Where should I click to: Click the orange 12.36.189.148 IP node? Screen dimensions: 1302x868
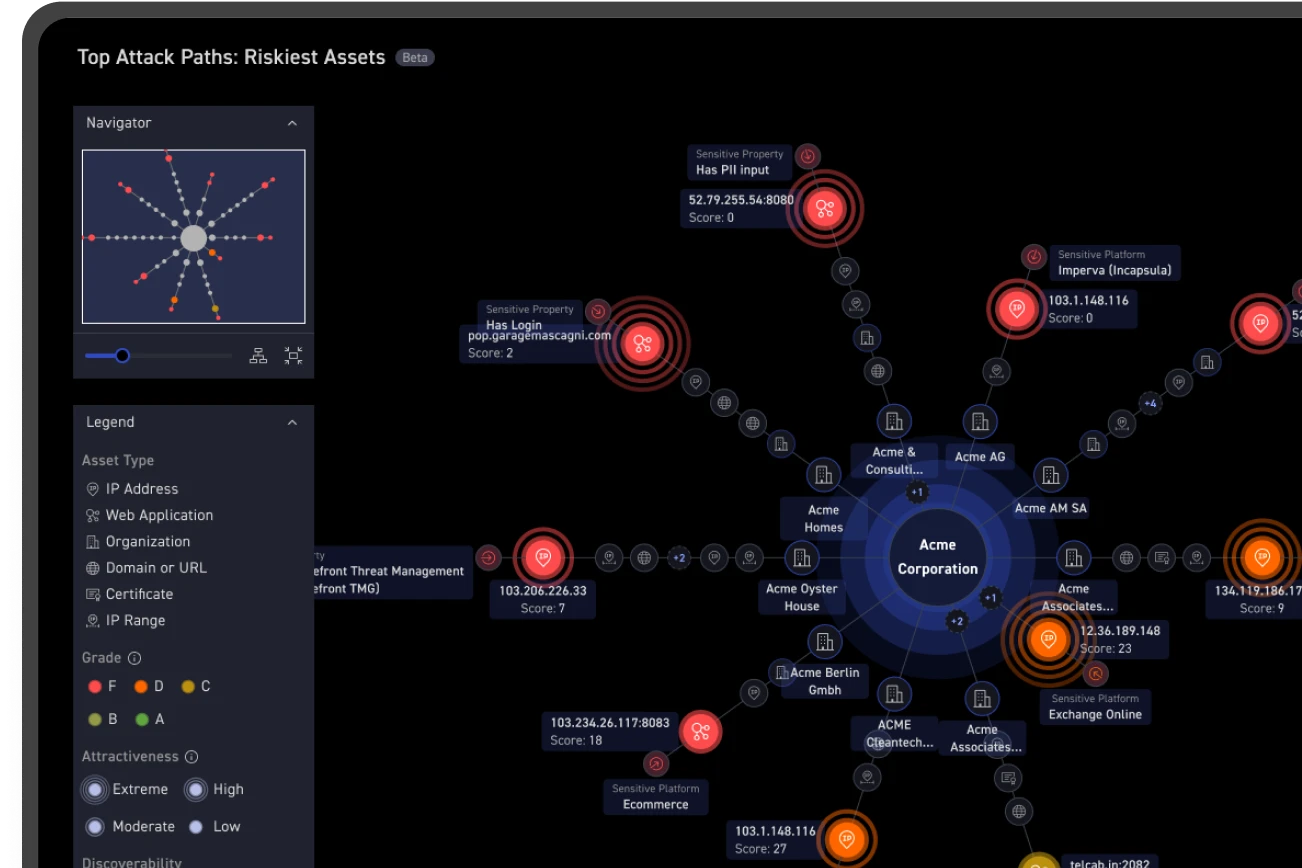(1048, 637)
